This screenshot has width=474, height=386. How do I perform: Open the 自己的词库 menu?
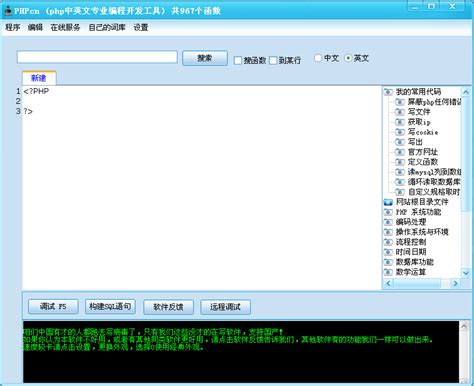(x=107, y=27)
